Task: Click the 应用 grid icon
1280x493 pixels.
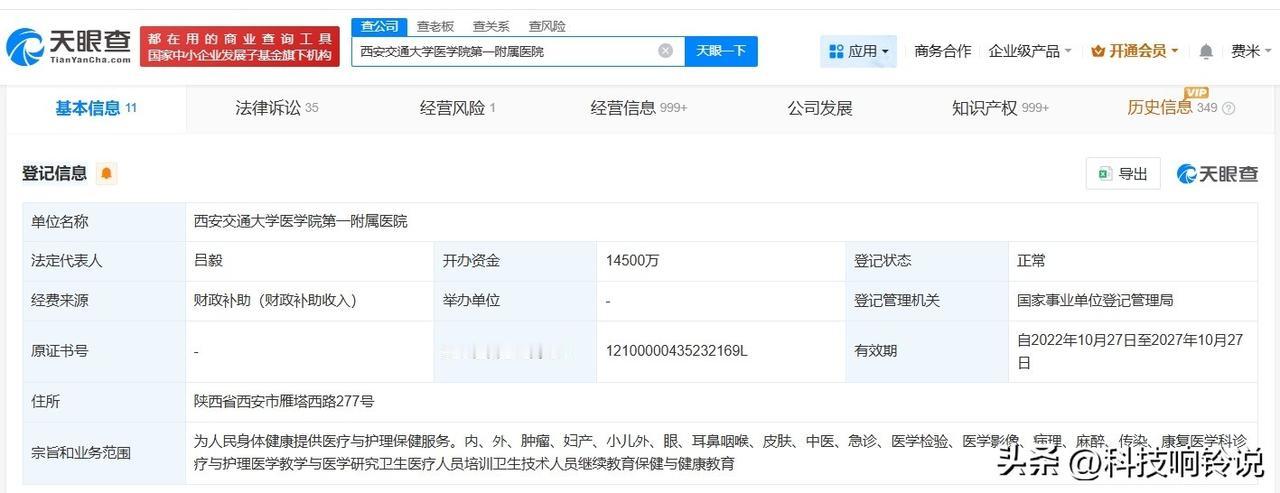Action: (836, 51)
